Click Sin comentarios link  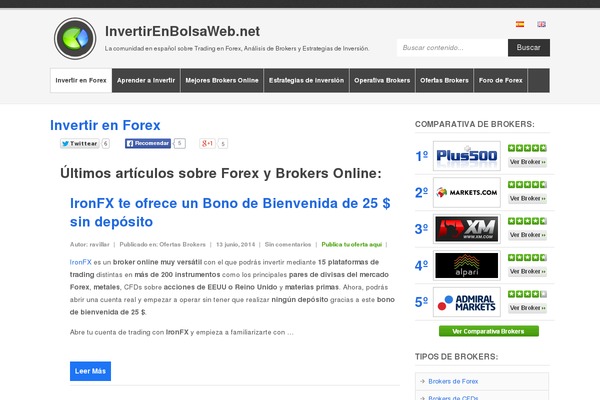coord(288,244)
